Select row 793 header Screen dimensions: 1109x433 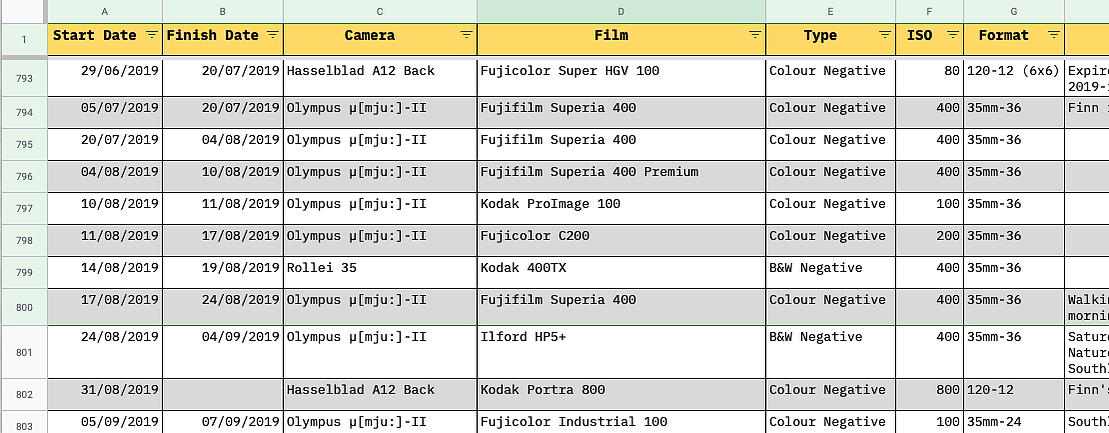click(24, 78)
